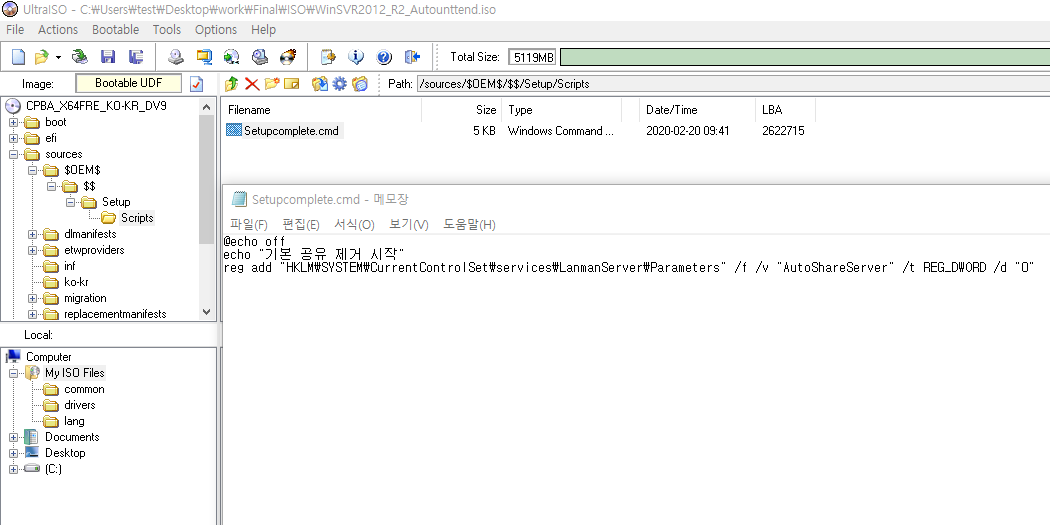Open Notepad's 파일(F) menu
Screen dimensions: 1050x525
[x=248, y=224]
